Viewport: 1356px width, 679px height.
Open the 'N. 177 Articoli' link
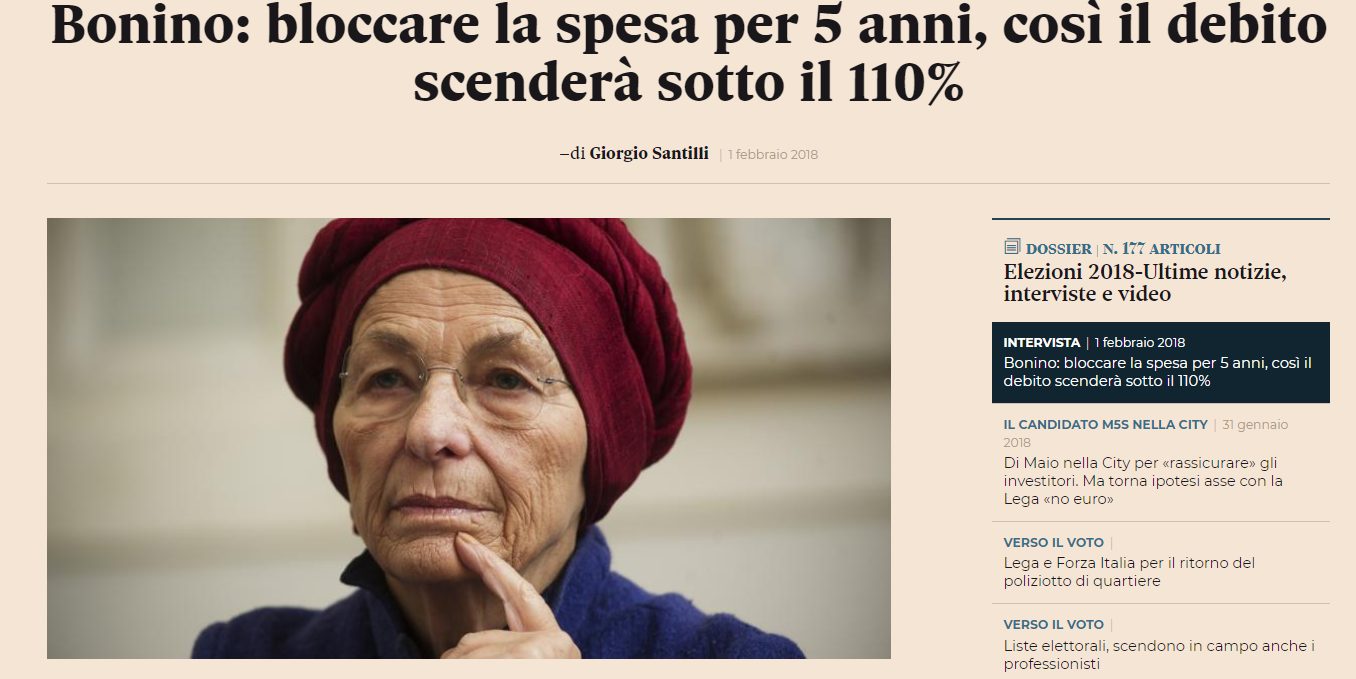coord(1161,249)
